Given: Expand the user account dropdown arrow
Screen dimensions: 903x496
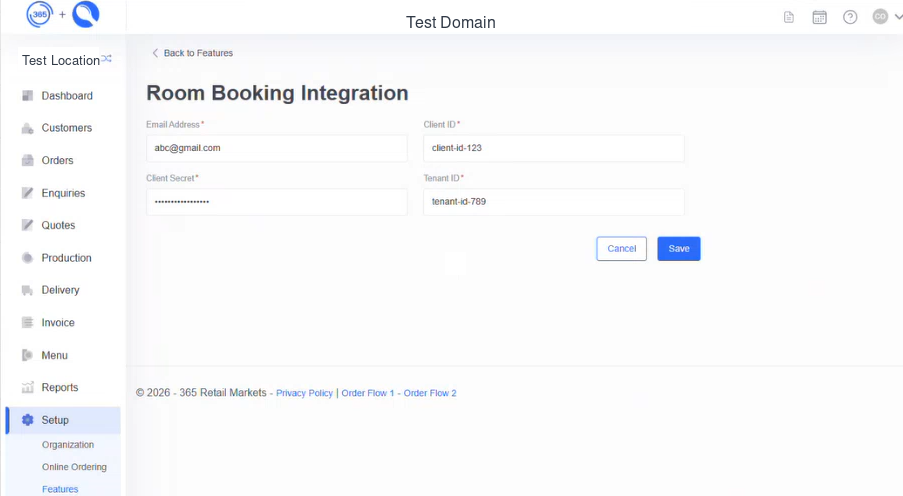Looking at the screenshot, I should click(x=898, y=17).
